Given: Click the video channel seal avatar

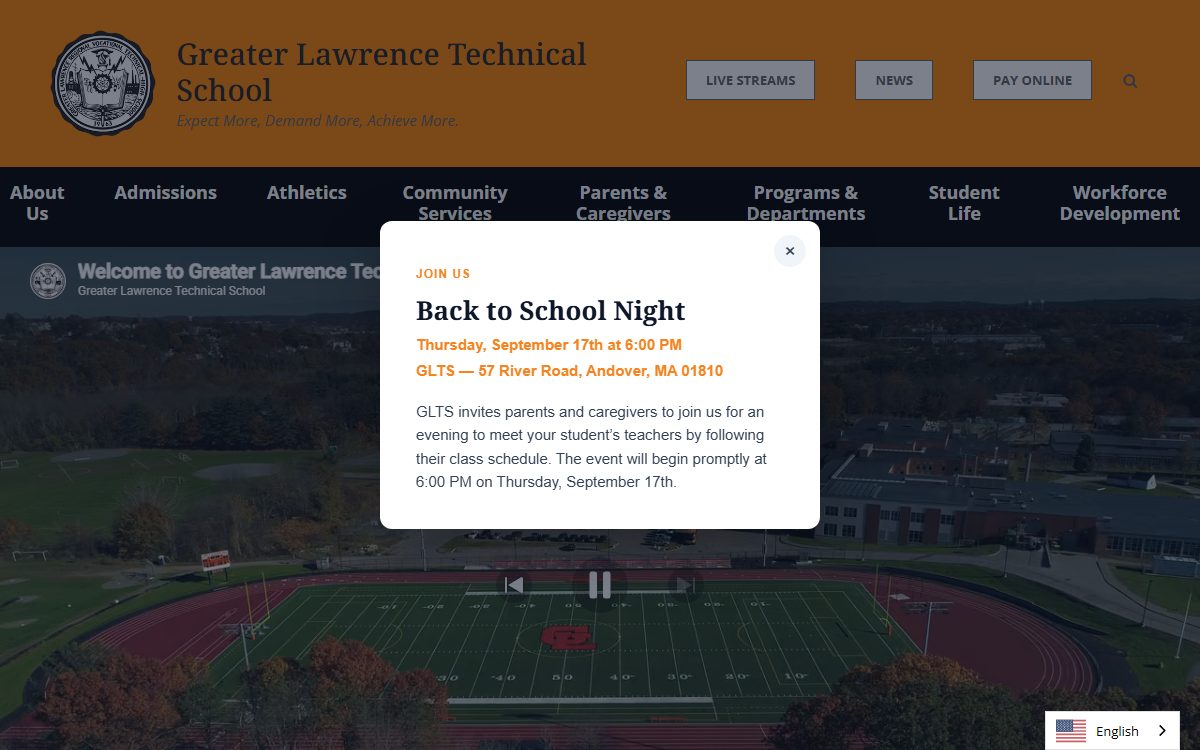Looking at the screenshot, I should [48, 281].
